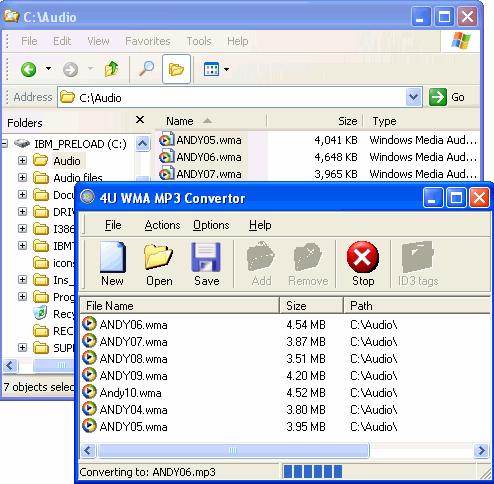Open ID3 tags from converter toolbar
Viewport: 494px width, 484px height.
click(418, 263)
